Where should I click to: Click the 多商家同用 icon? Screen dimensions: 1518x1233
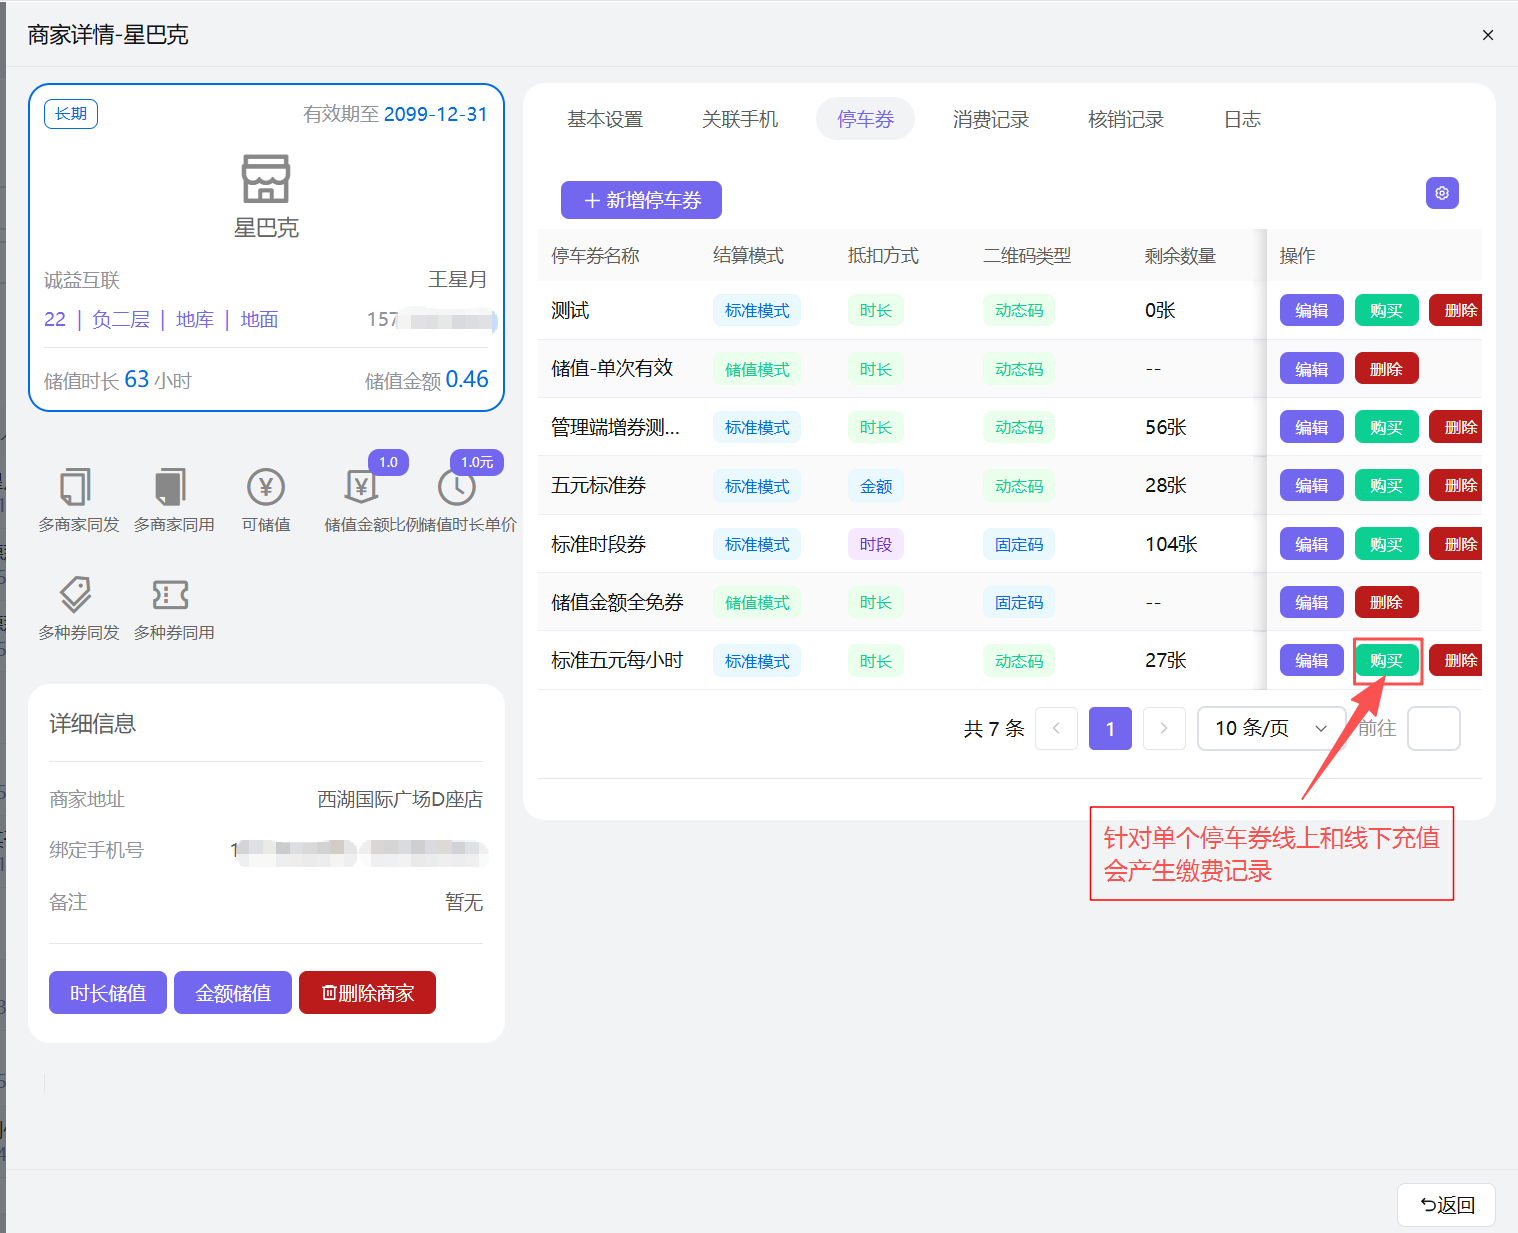[171, 488]
